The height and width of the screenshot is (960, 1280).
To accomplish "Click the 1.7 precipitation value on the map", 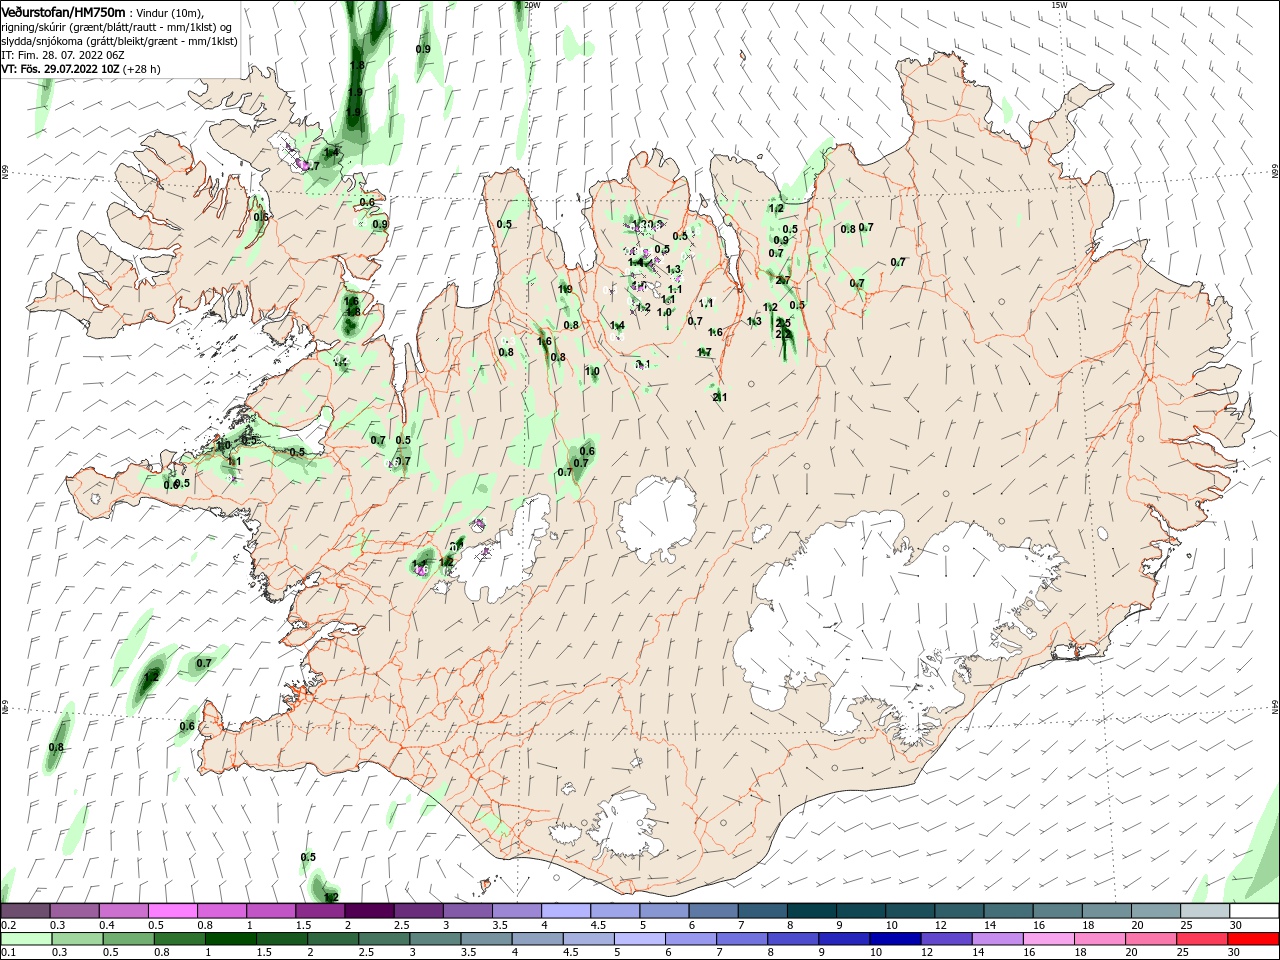I will coord(704,352).
